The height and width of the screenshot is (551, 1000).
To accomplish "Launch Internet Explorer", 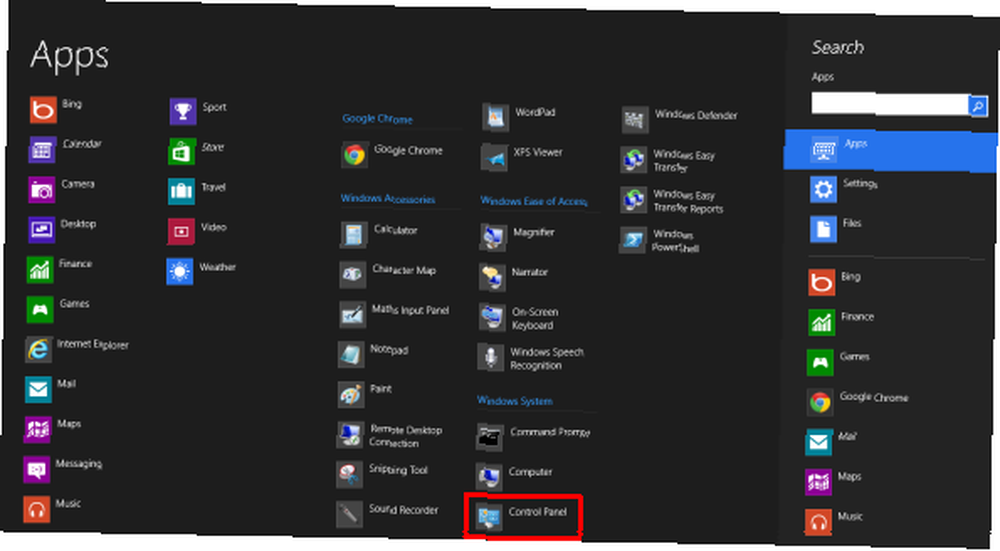I will coord(77,348).
